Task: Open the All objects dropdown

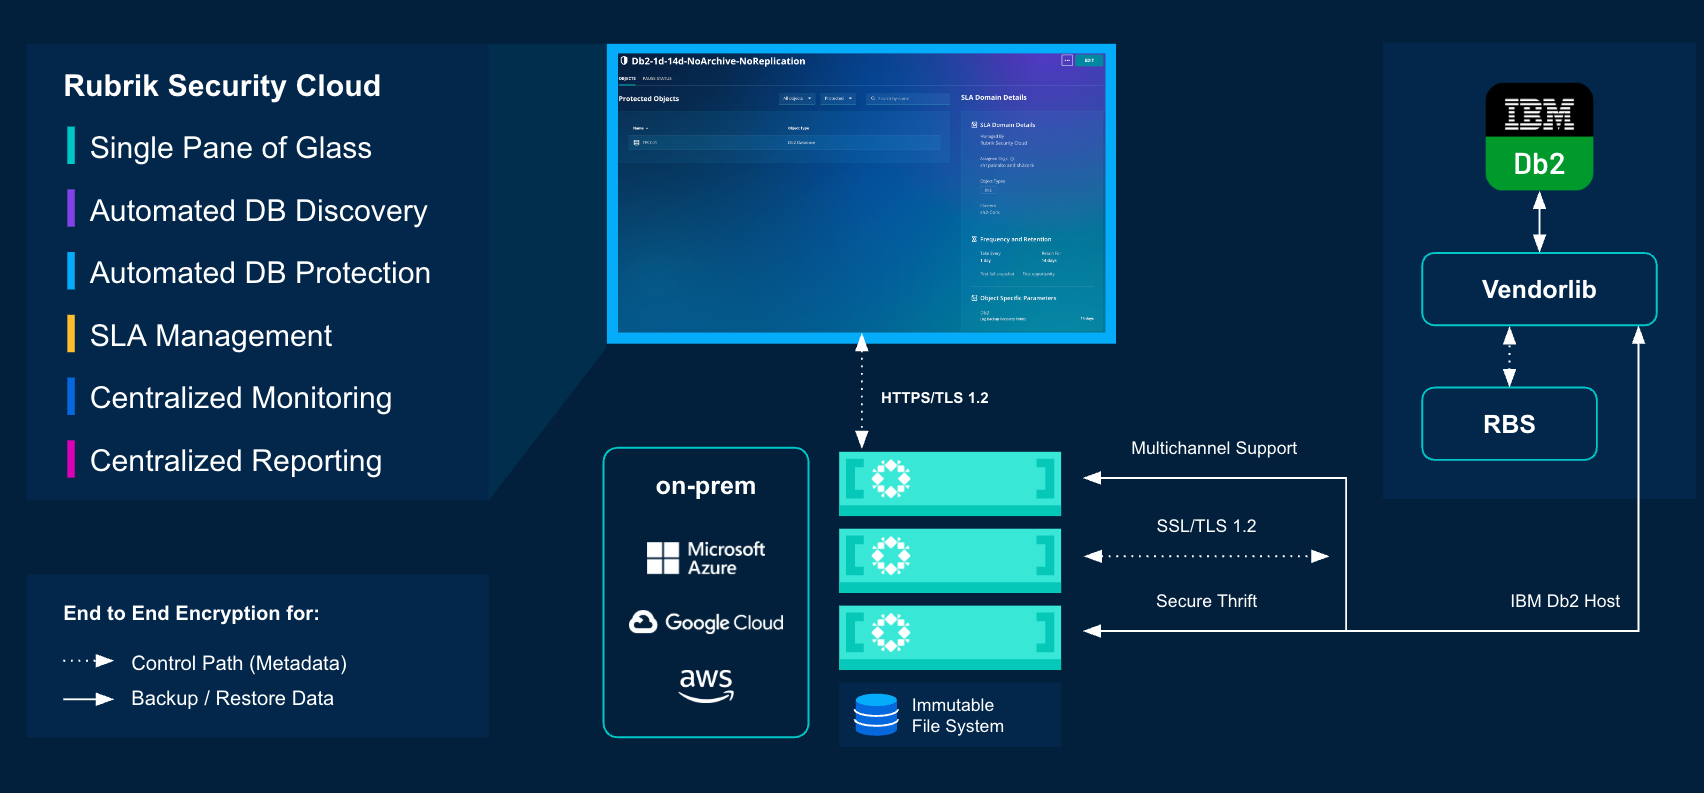Action: pyautogui.click(x=797, y=98)
